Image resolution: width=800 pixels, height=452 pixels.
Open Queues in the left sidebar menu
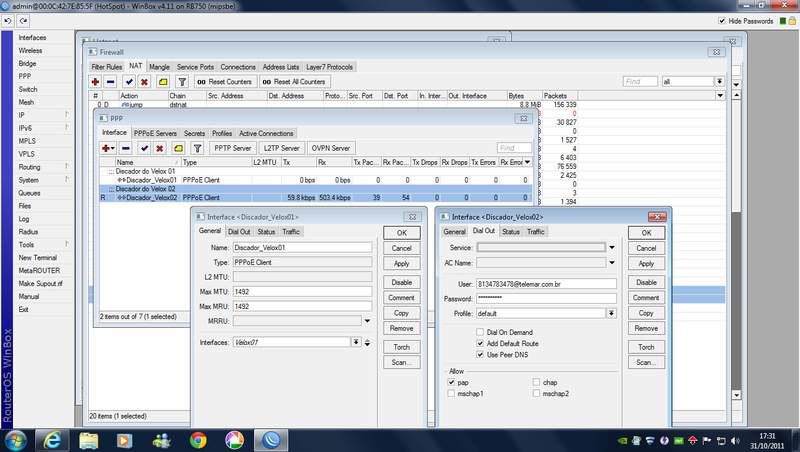29,193
